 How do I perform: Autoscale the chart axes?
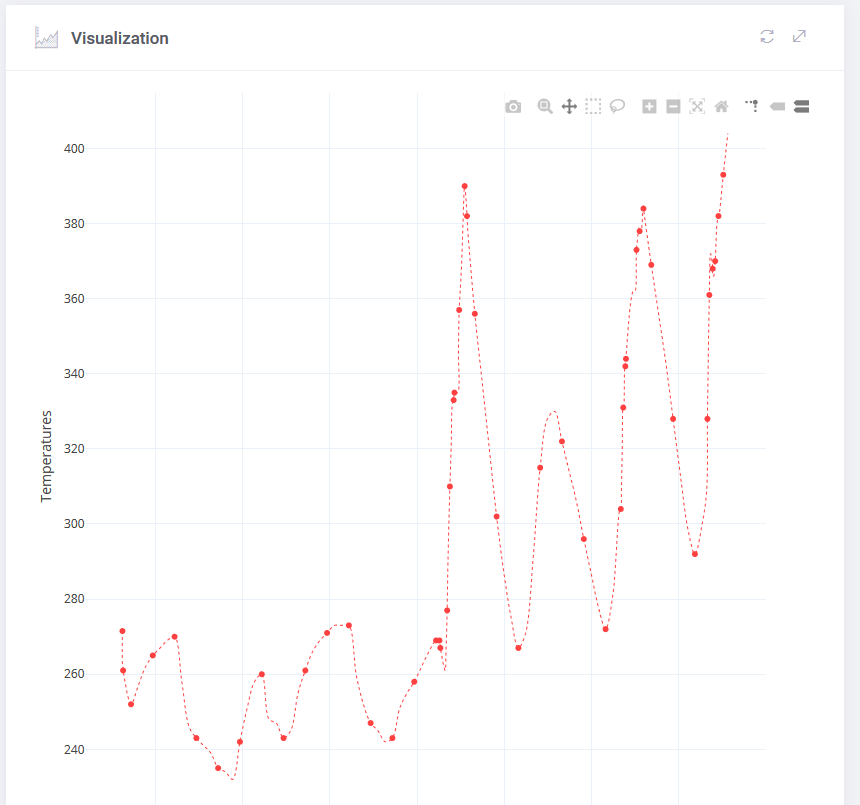pyautogui.click(x=697, y=106)
